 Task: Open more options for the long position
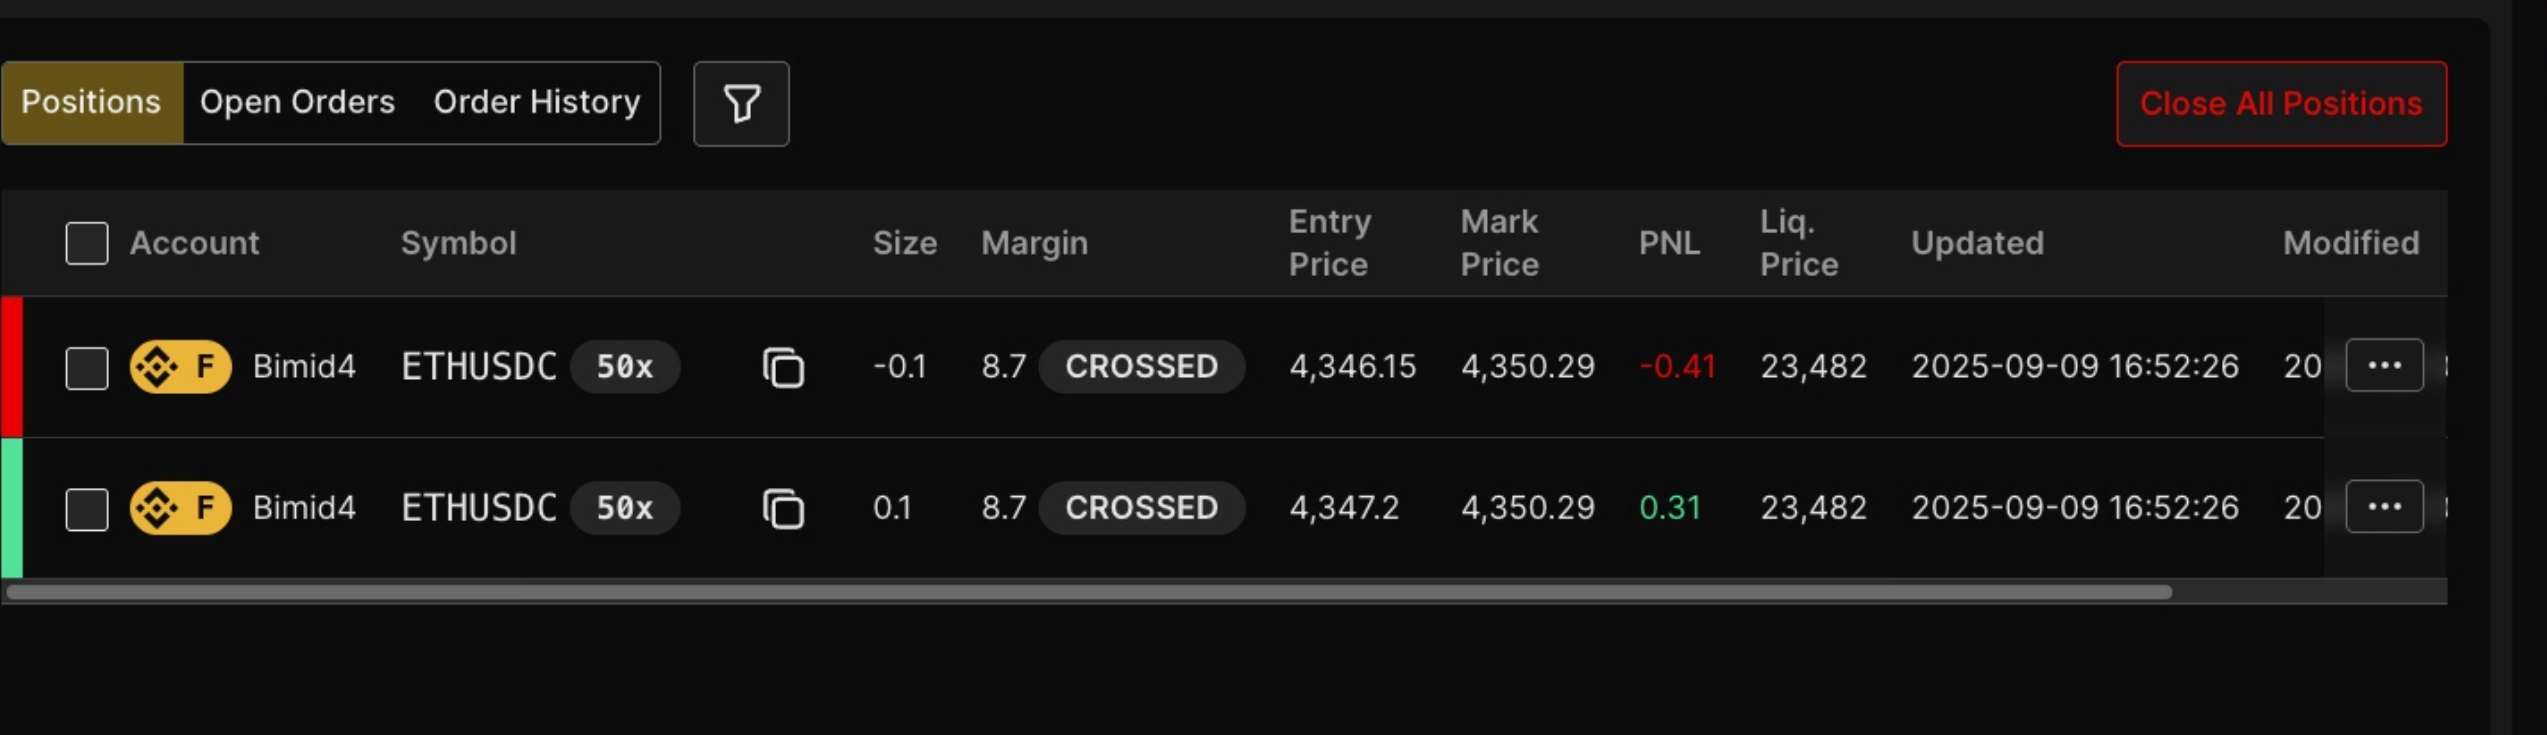(2383, 507)
